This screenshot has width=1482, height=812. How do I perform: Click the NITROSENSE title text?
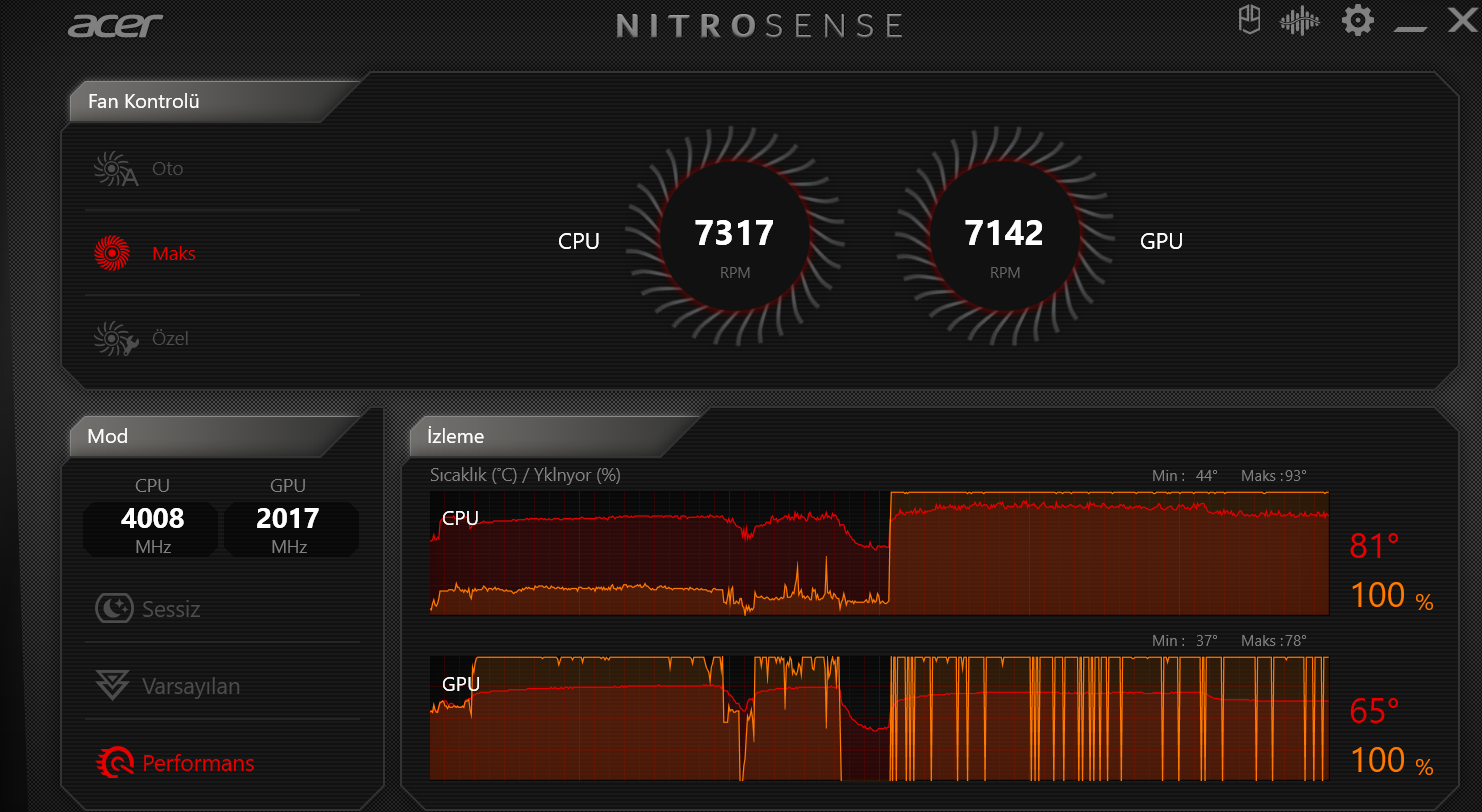click(760, 25)
